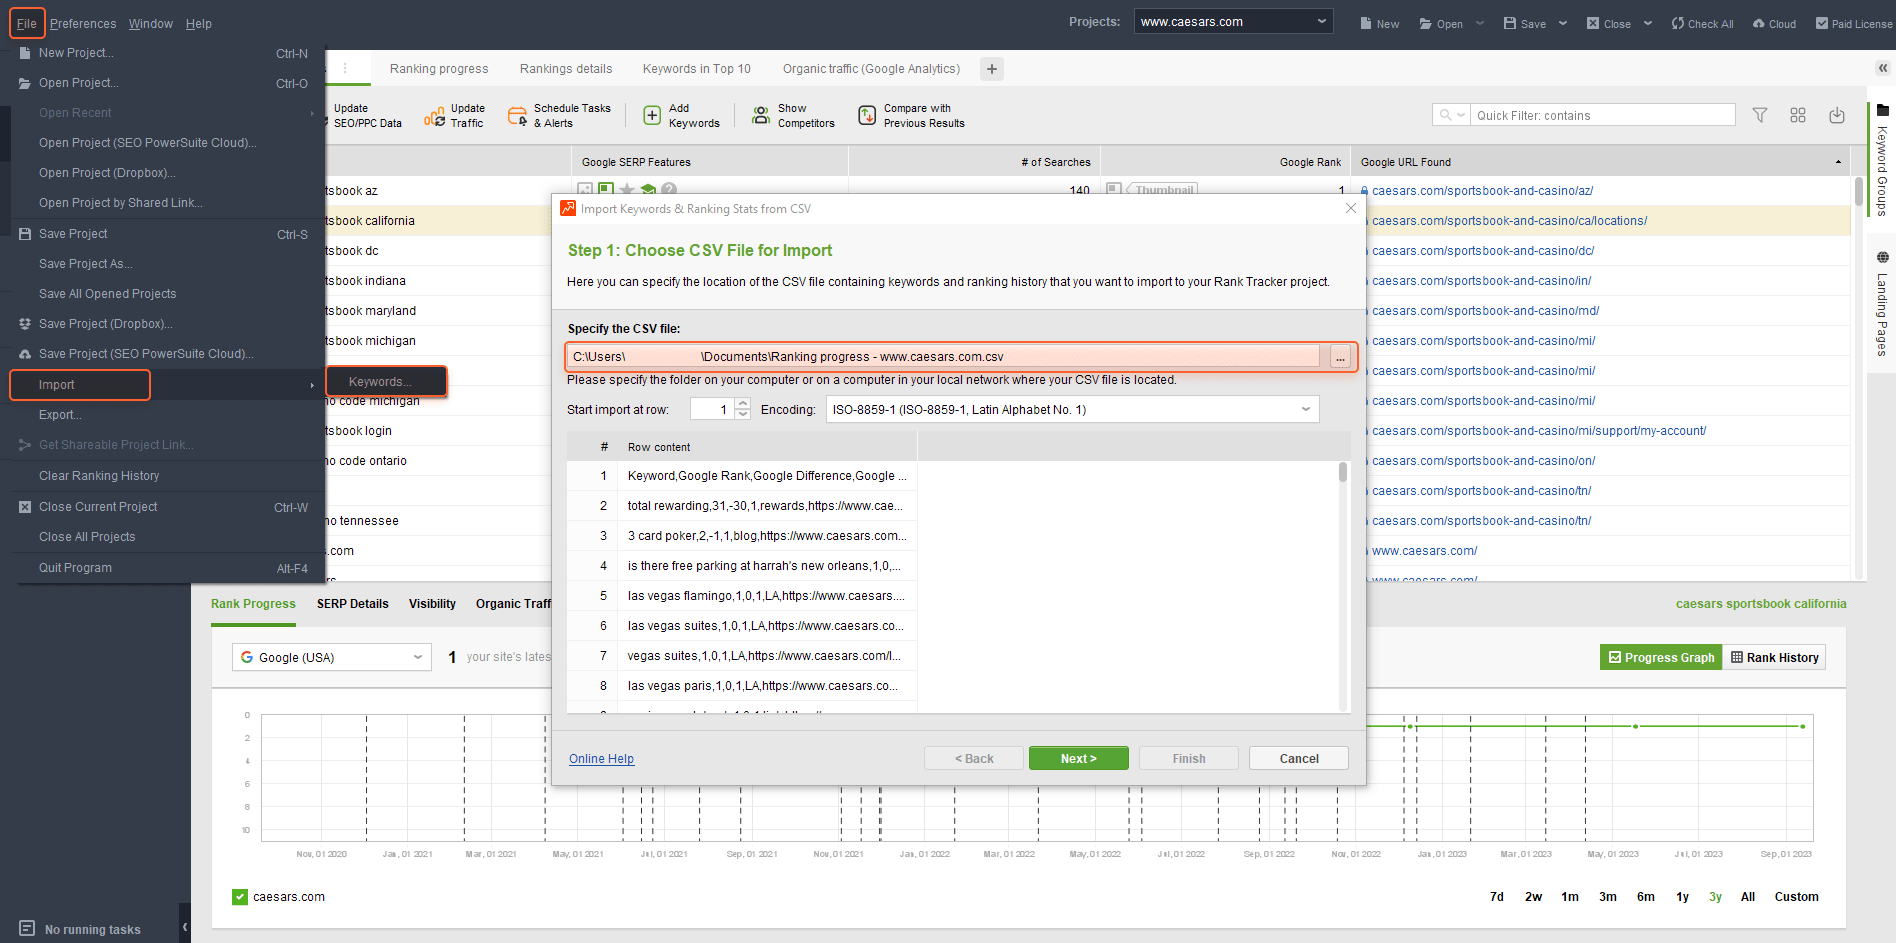Screen dimensions: 1896x943
Task: Click Add Keywords plus icon
Action: (x=652, y=116)
